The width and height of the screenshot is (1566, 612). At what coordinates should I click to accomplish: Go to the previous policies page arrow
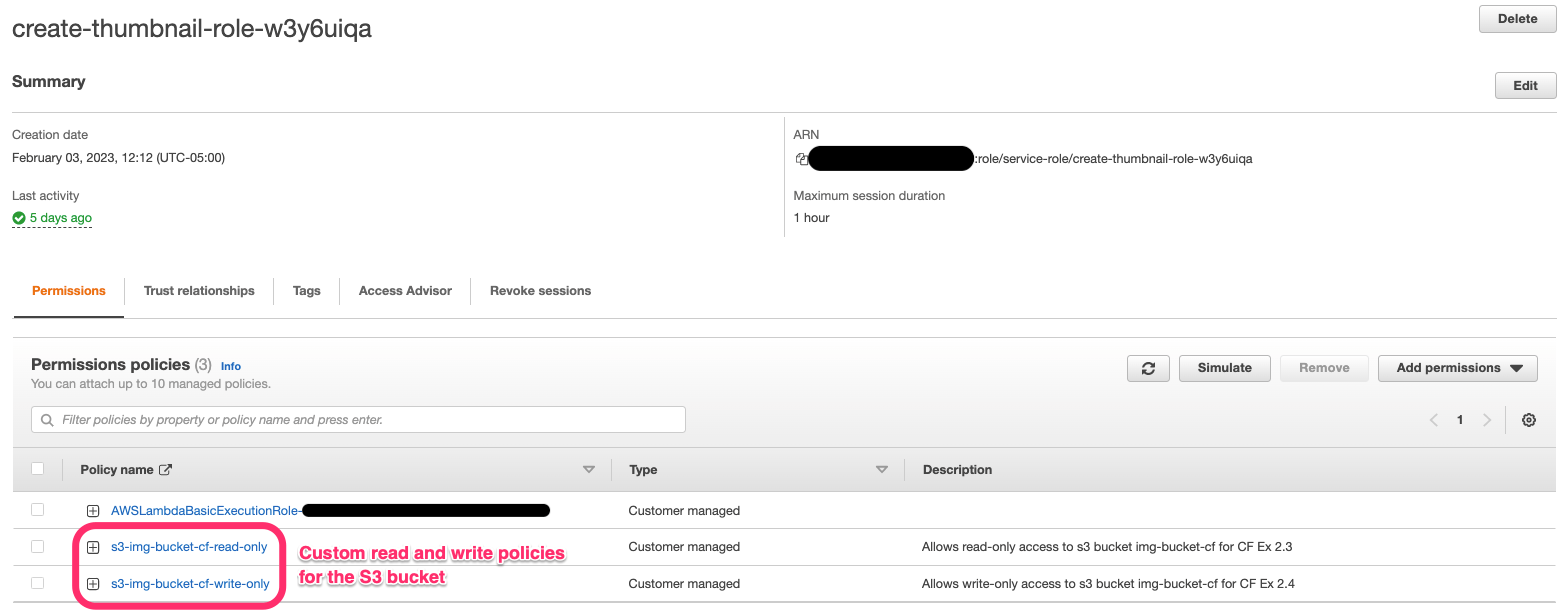[1434, 420]
